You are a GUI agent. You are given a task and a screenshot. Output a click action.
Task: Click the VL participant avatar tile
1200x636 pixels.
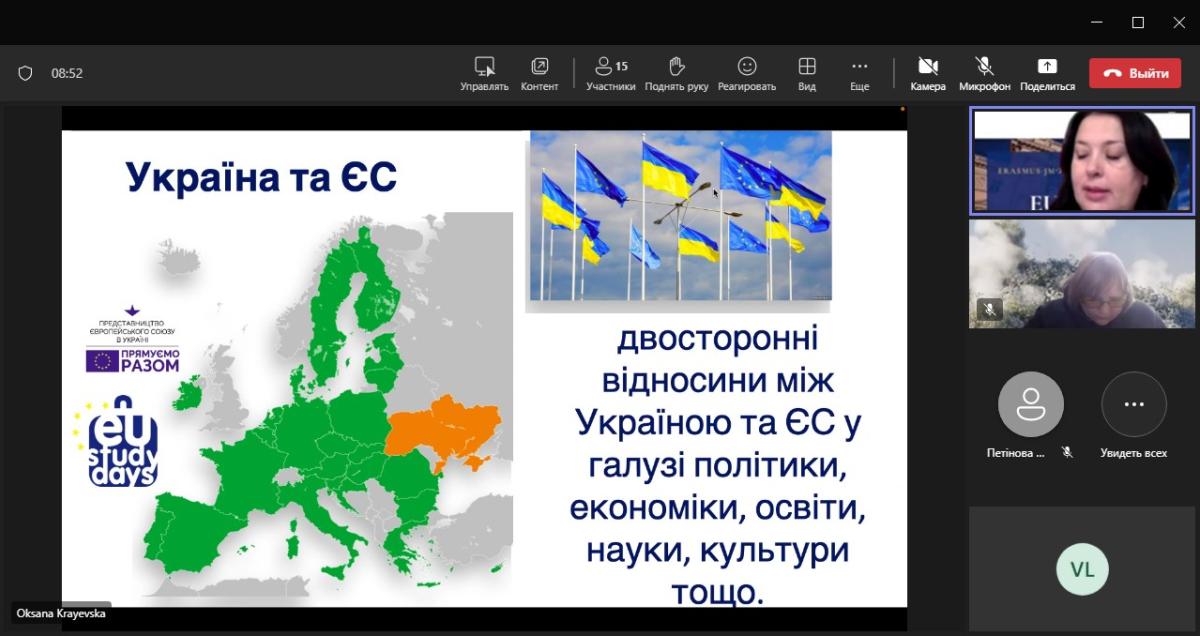click(1081, 568)
